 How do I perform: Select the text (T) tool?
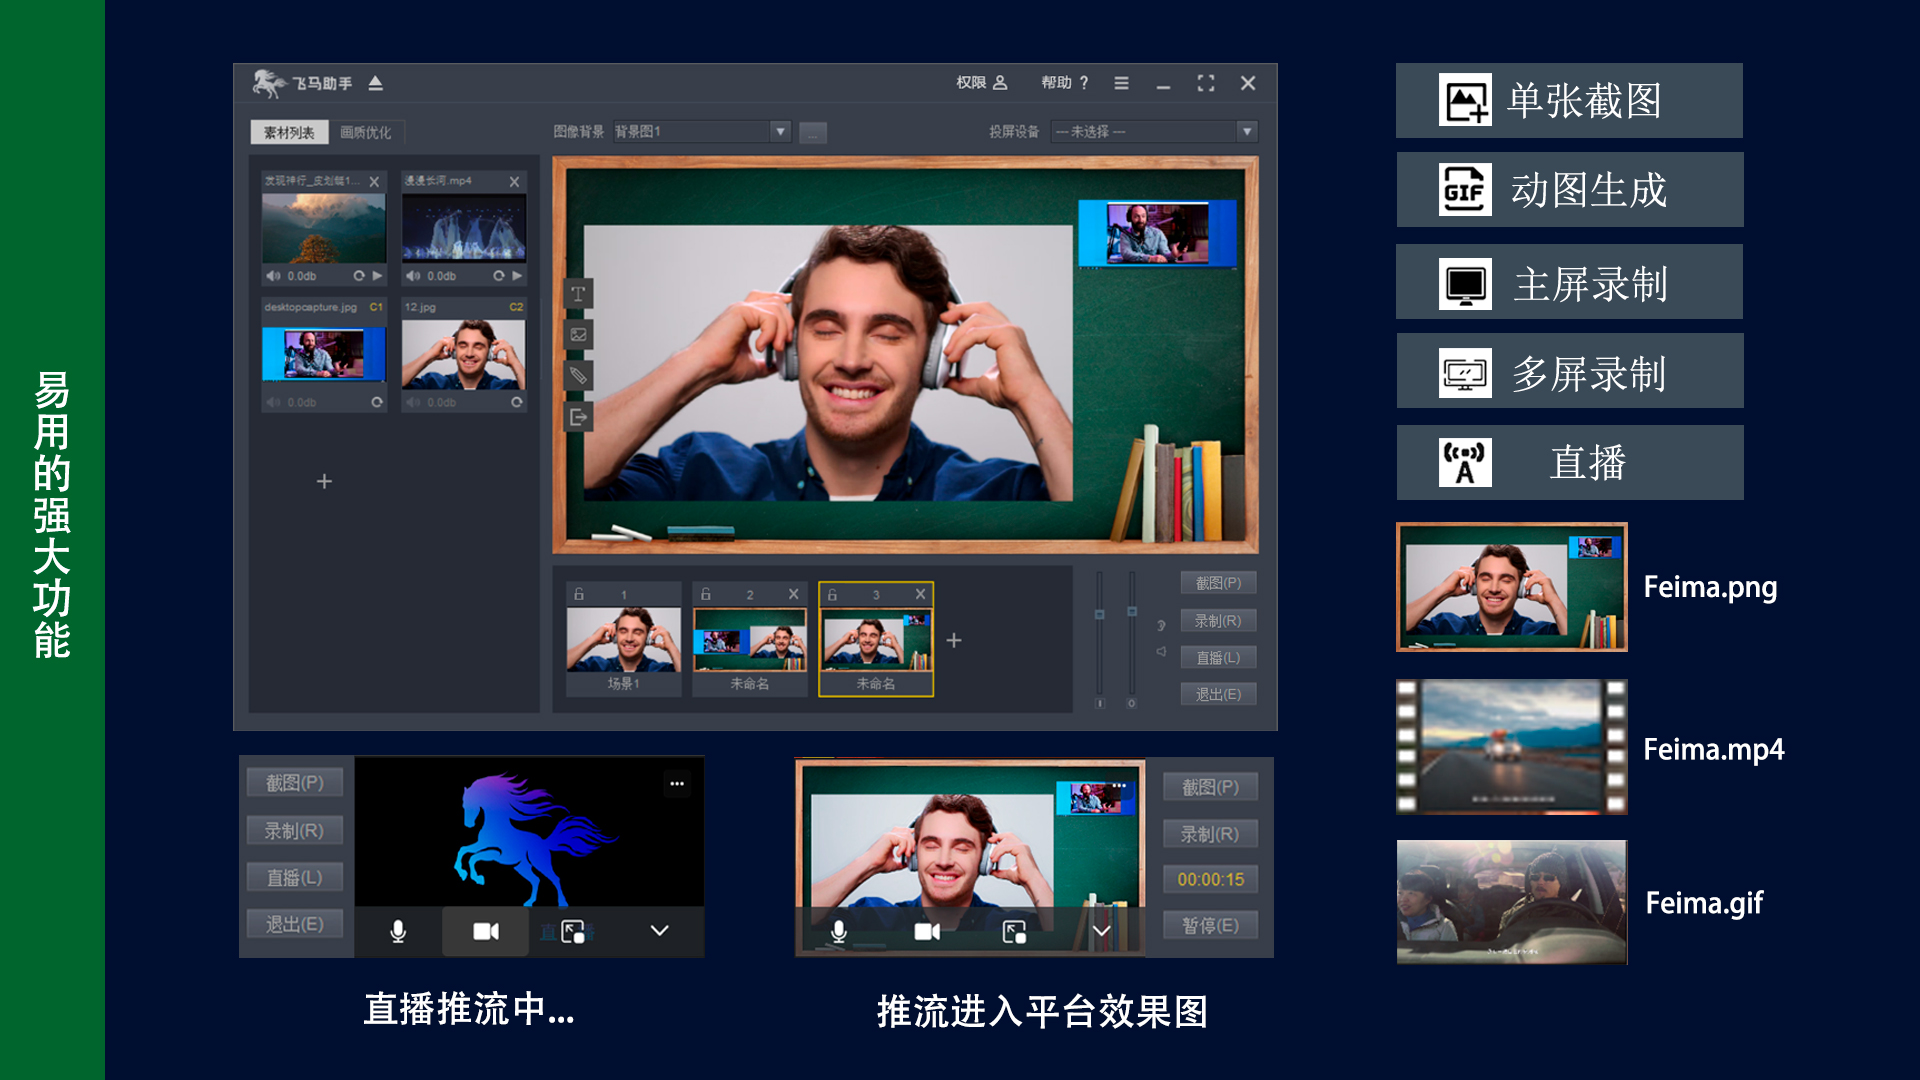click(578, 294)
